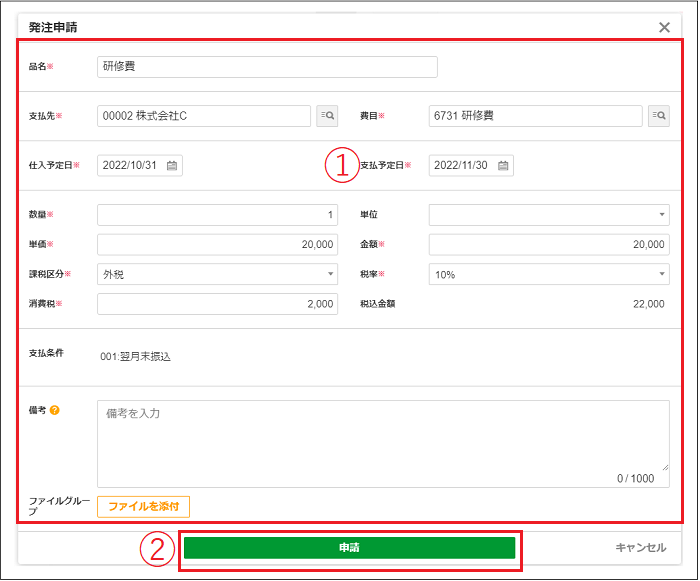Open the 税率 dropdown showing 10%
700x581 pixels.
[549, 274]
